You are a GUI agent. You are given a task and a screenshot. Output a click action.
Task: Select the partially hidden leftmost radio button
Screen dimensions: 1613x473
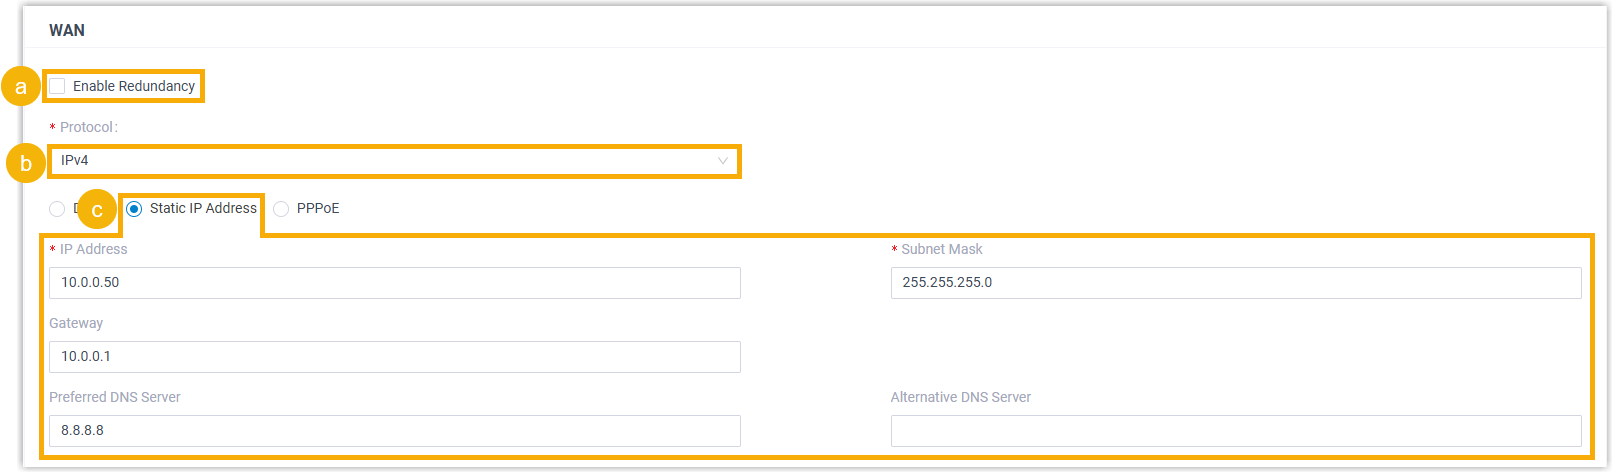(x=57, y=209)
